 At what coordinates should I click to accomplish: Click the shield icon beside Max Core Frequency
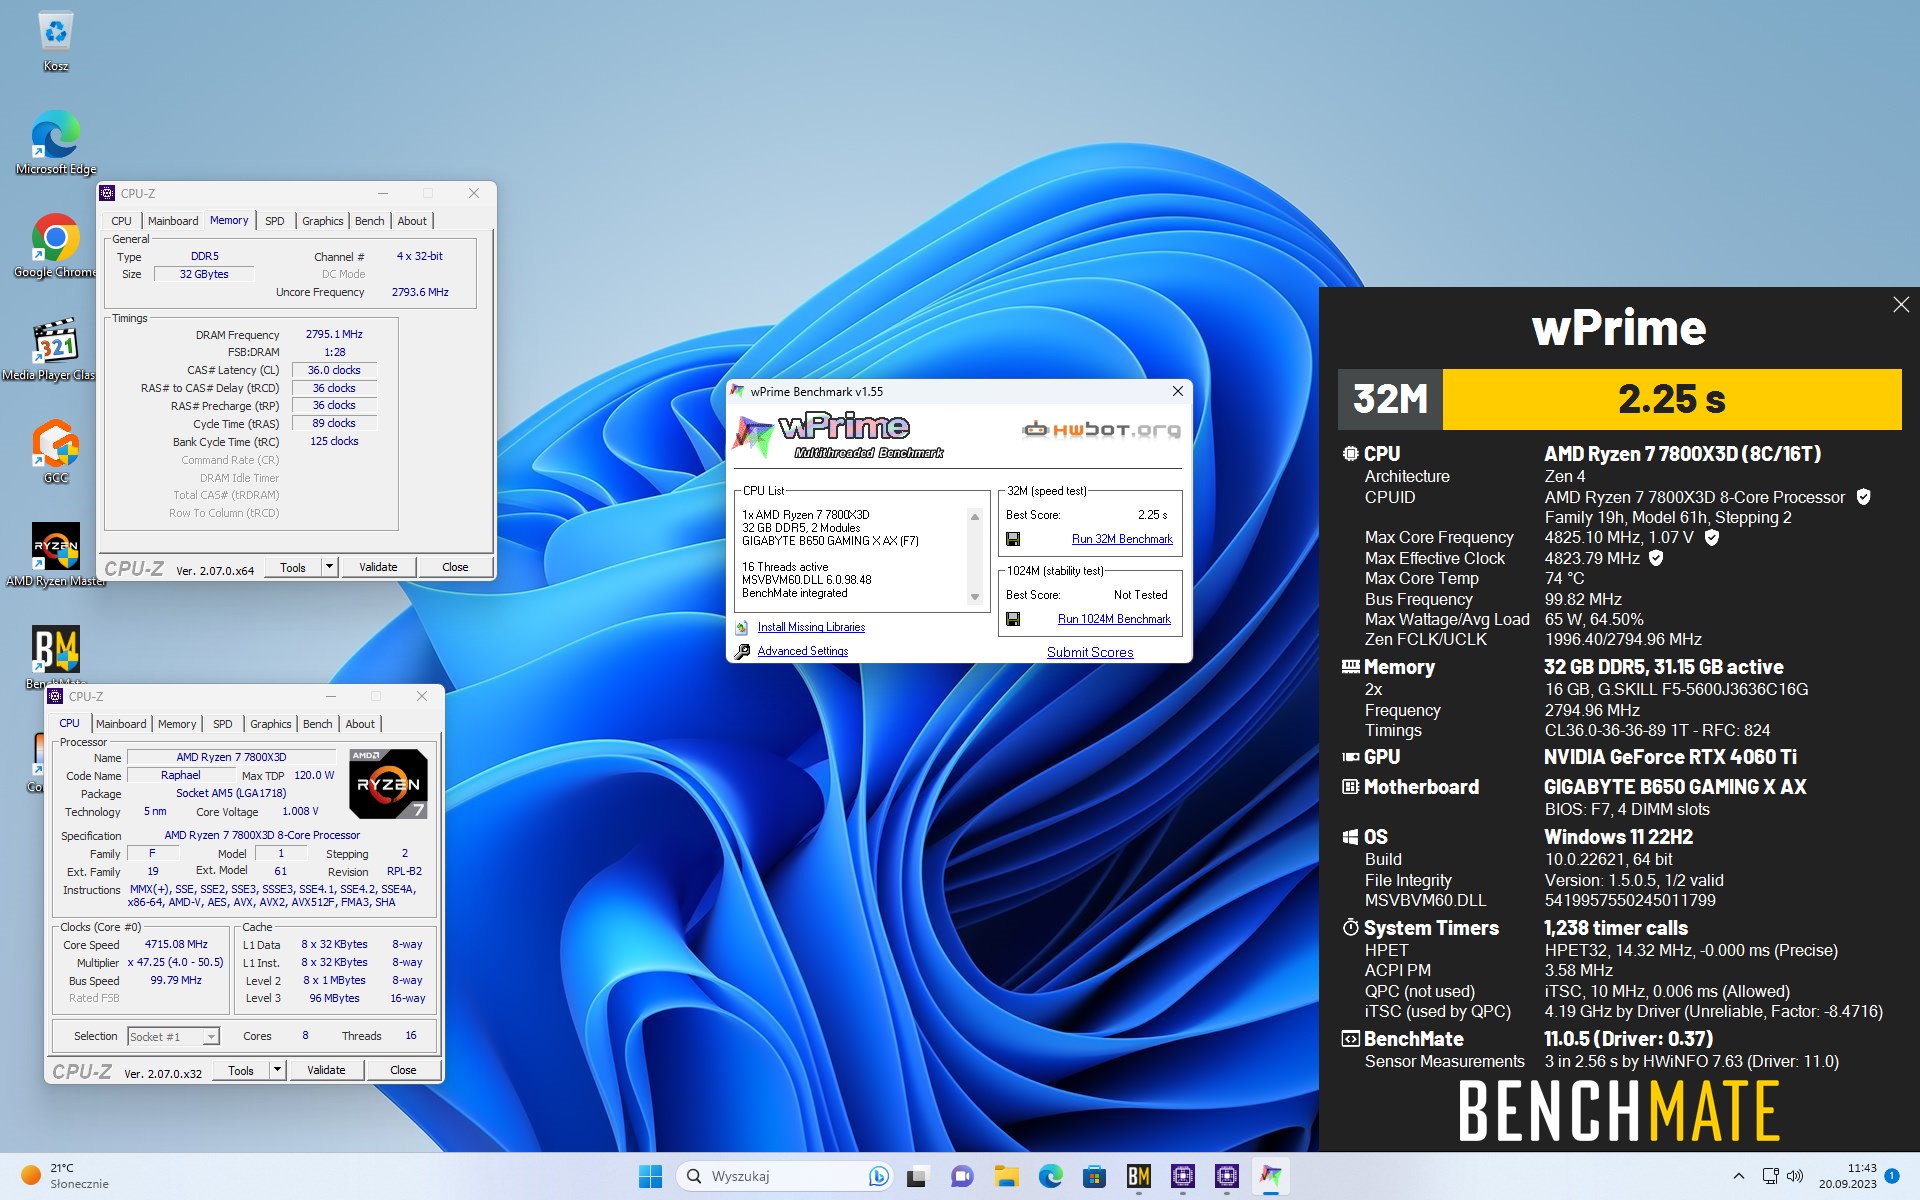[x=1711, y=538]
